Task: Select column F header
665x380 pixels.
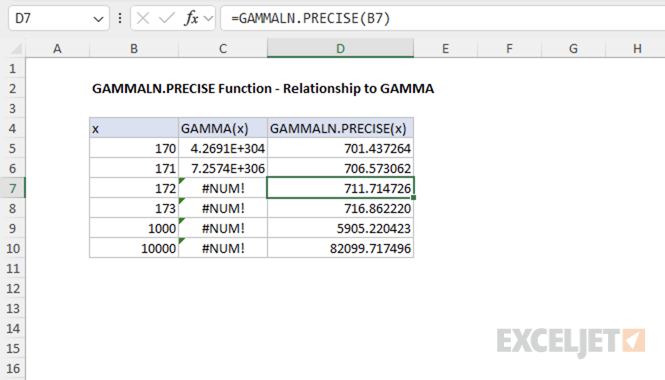Action: (509, 48)
